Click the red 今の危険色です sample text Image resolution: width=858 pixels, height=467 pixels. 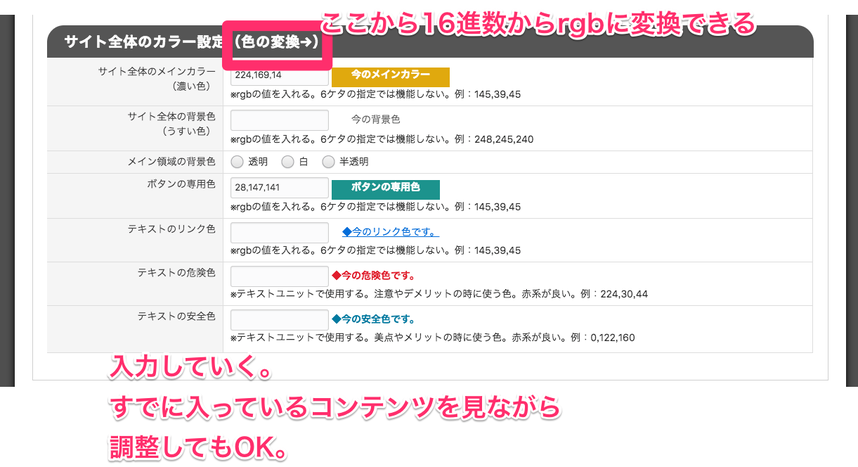pos(373,276)
